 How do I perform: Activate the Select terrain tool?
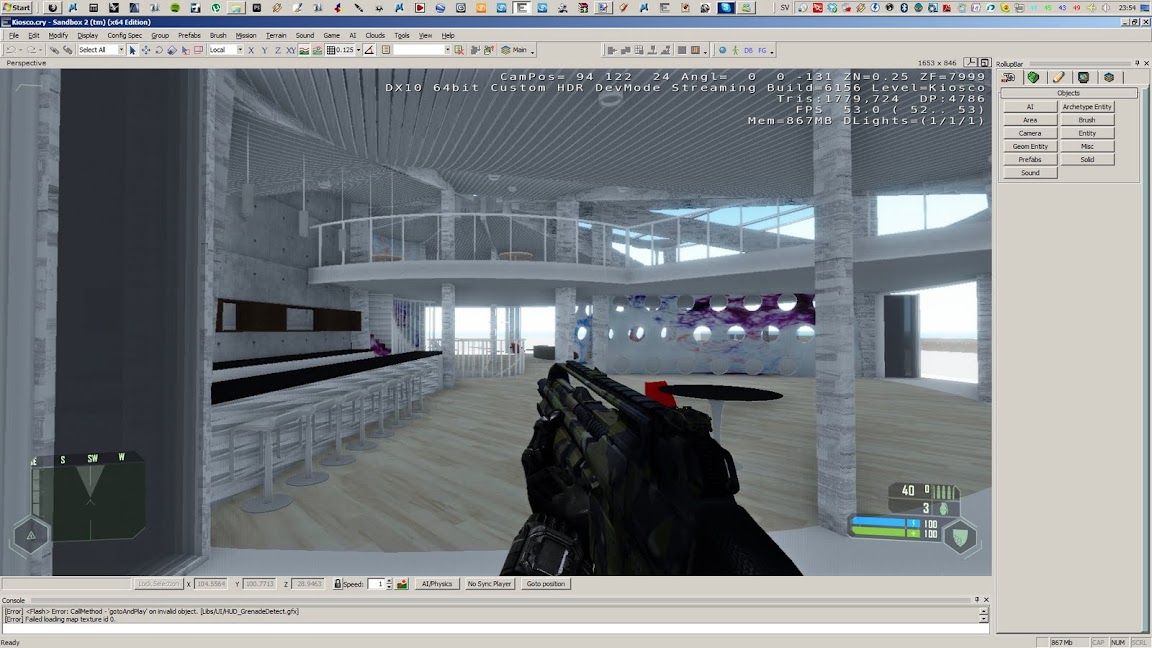[x=185, y=50]
